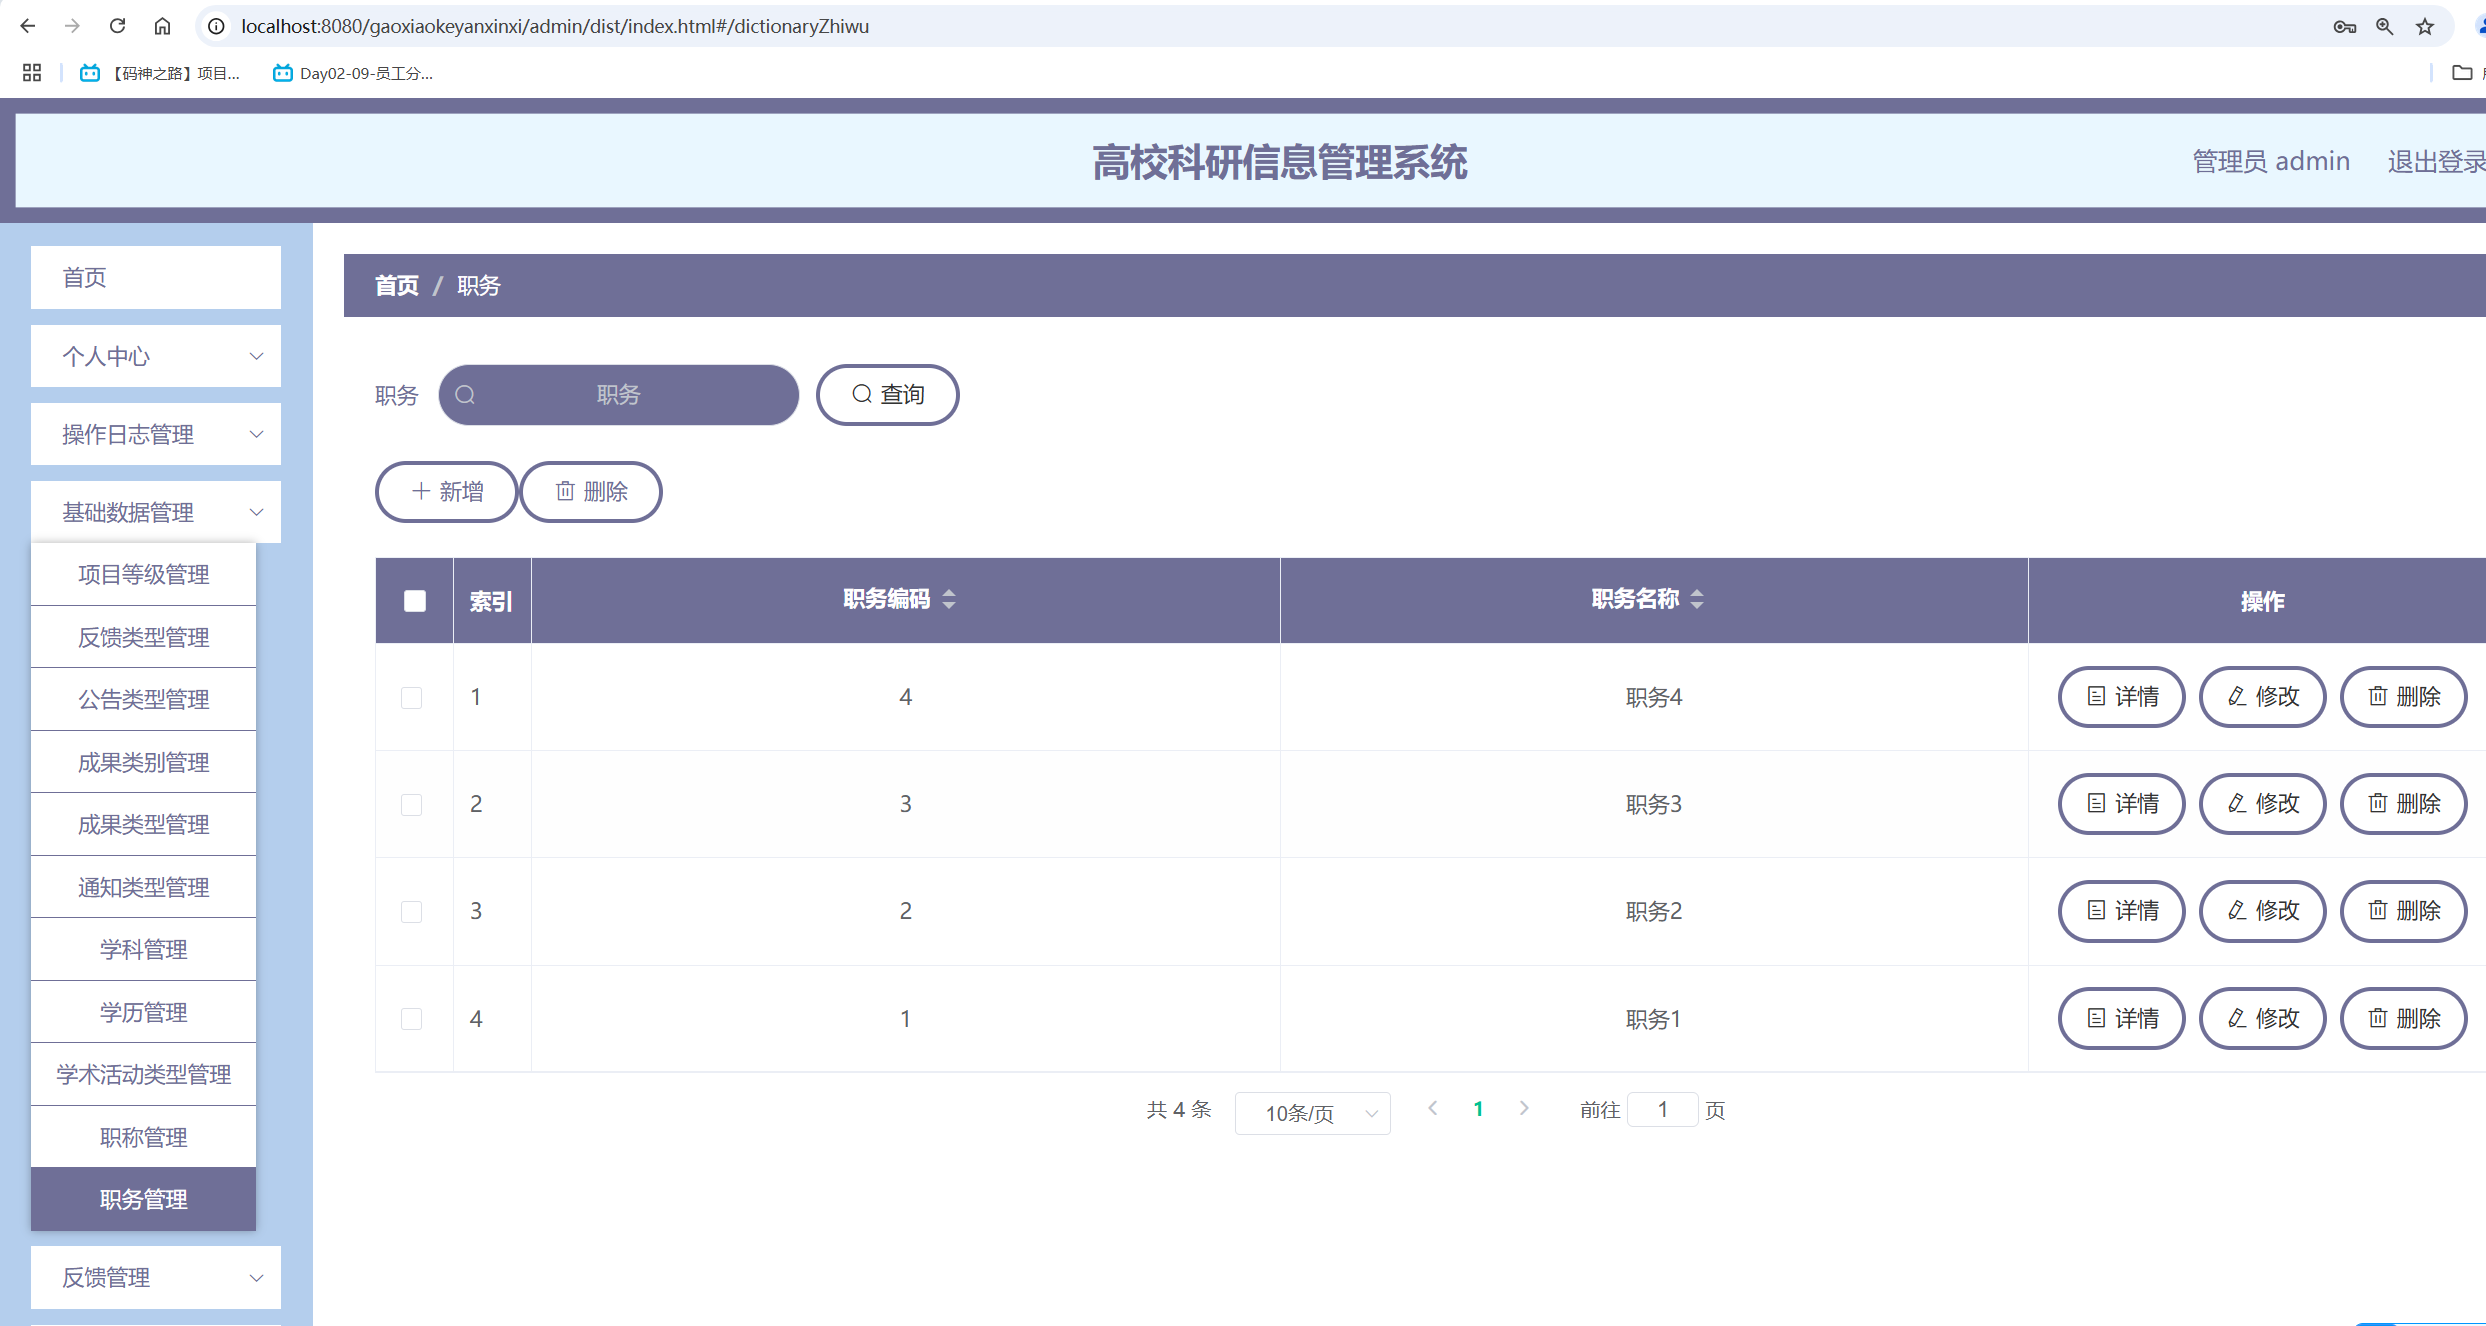Bookmark this page with star icon
The image size is (2486, 1326).
2425,27
